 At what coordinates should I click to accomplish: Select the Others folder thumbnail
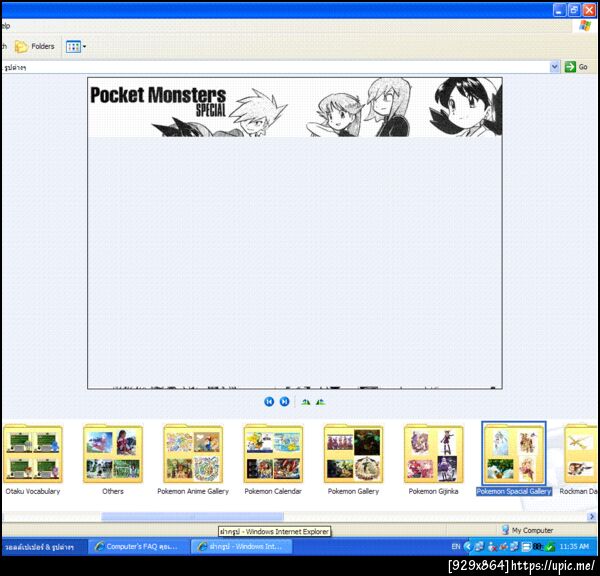(x=113, y=454)
